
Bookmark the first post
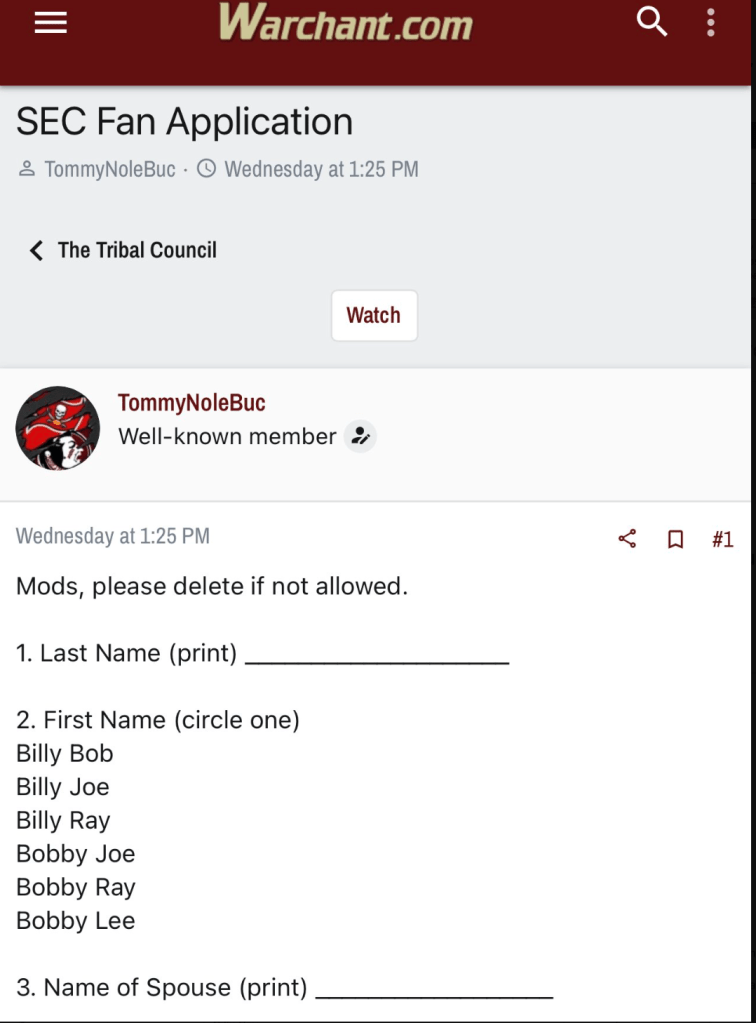click(676, 540)
